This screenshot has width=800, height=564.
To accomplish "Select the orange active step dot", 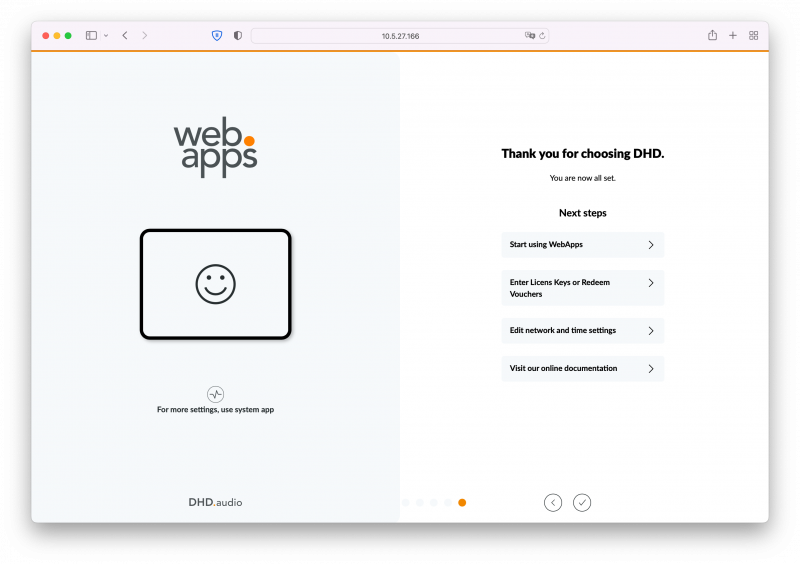I will coord(462,503).
